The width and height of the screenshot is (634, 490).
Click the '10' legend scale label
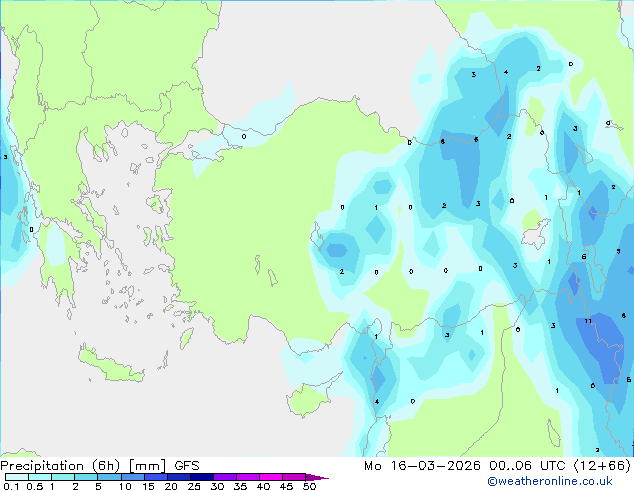point(125,486)
